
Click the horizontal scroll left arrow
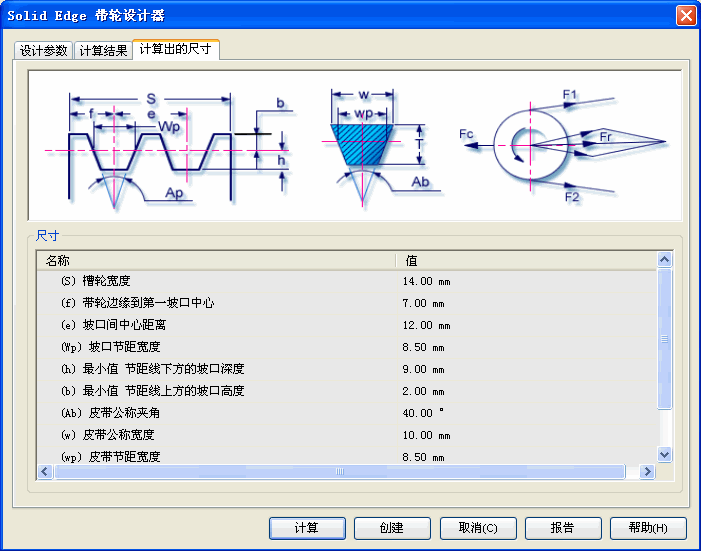tap(45, 471)
